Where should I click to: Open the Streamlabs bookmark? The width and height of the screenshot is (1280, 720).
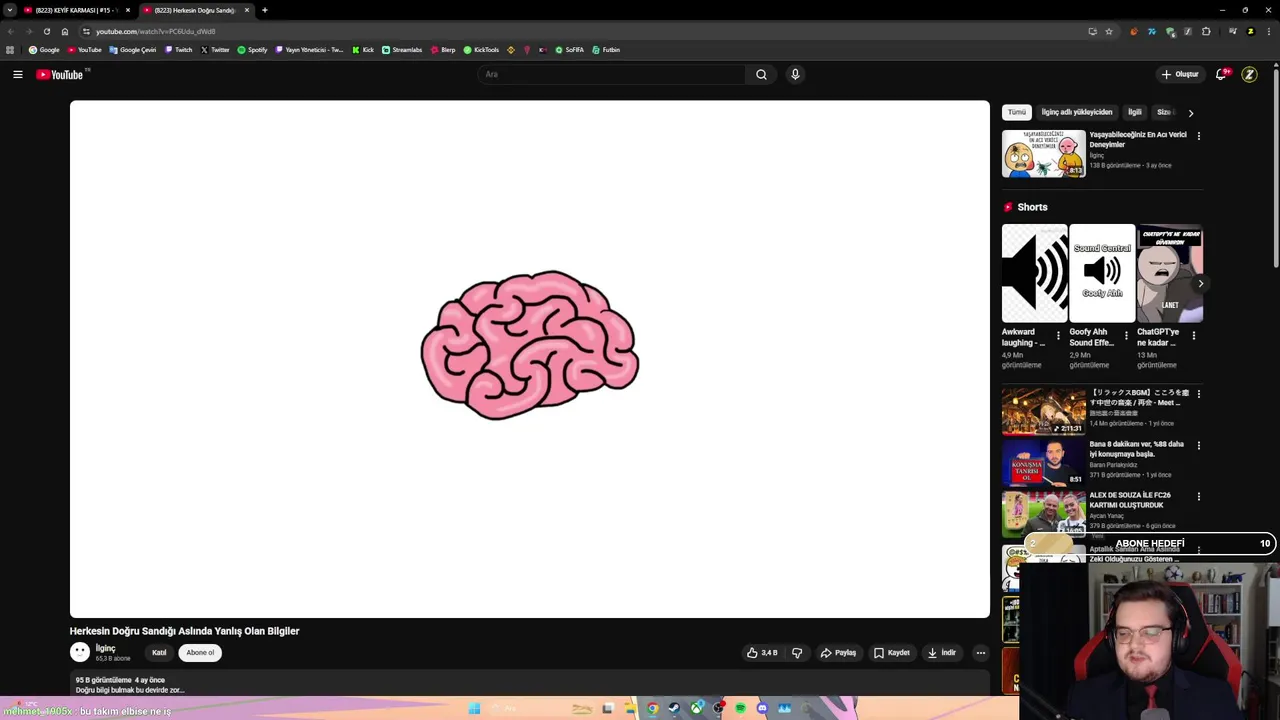[402, 50]
